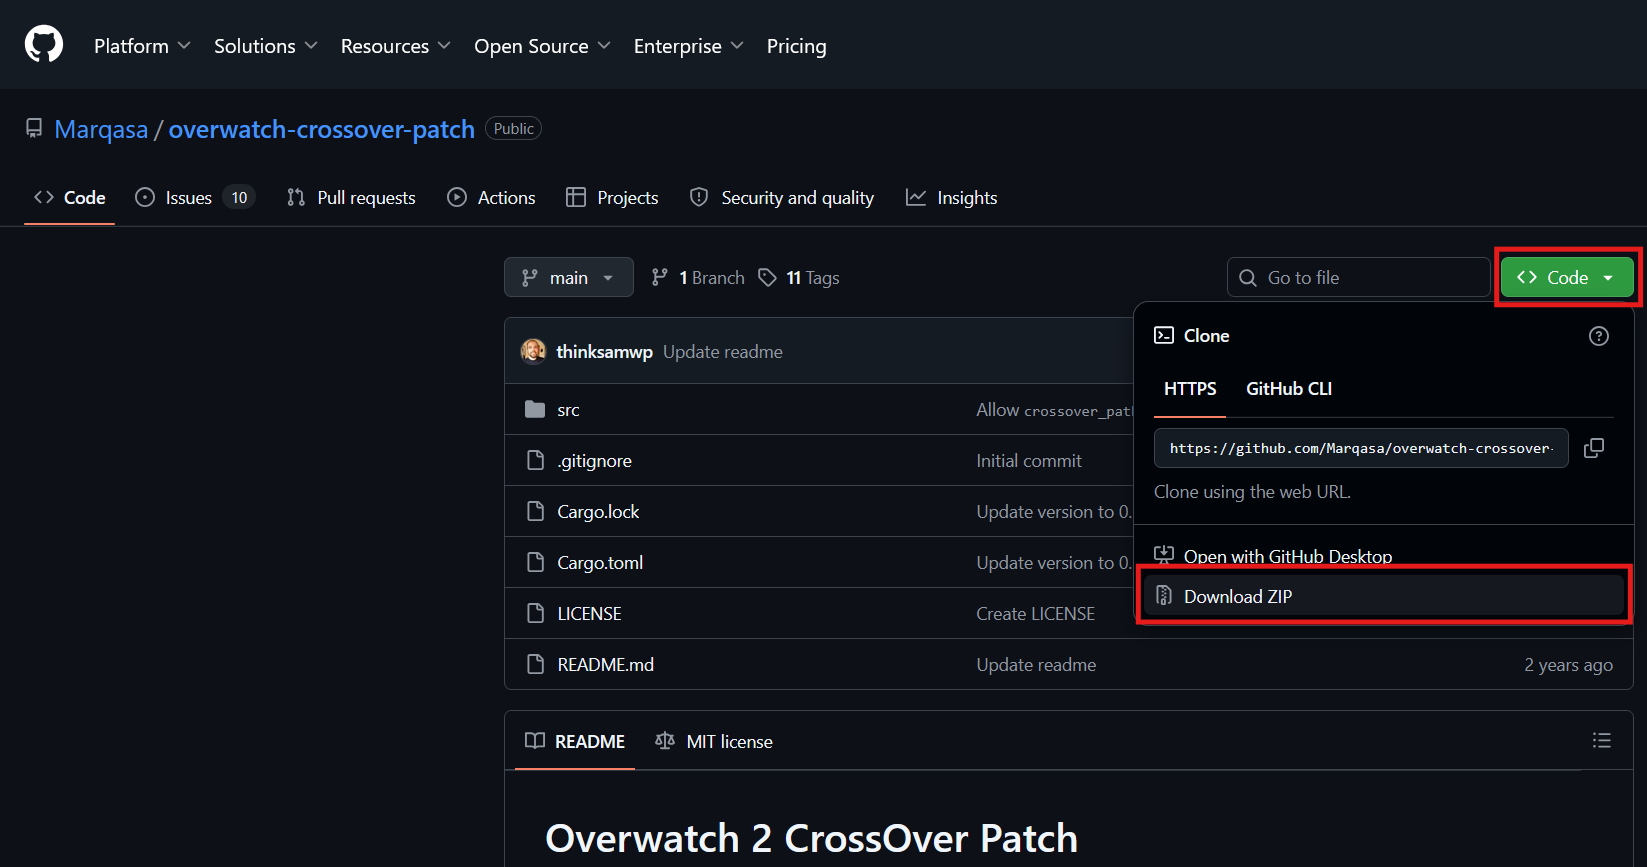The height and width of the screenshot is (867, 1647).
Task: Open the clone help question mark icon
Action: (x=1599, y=336)
